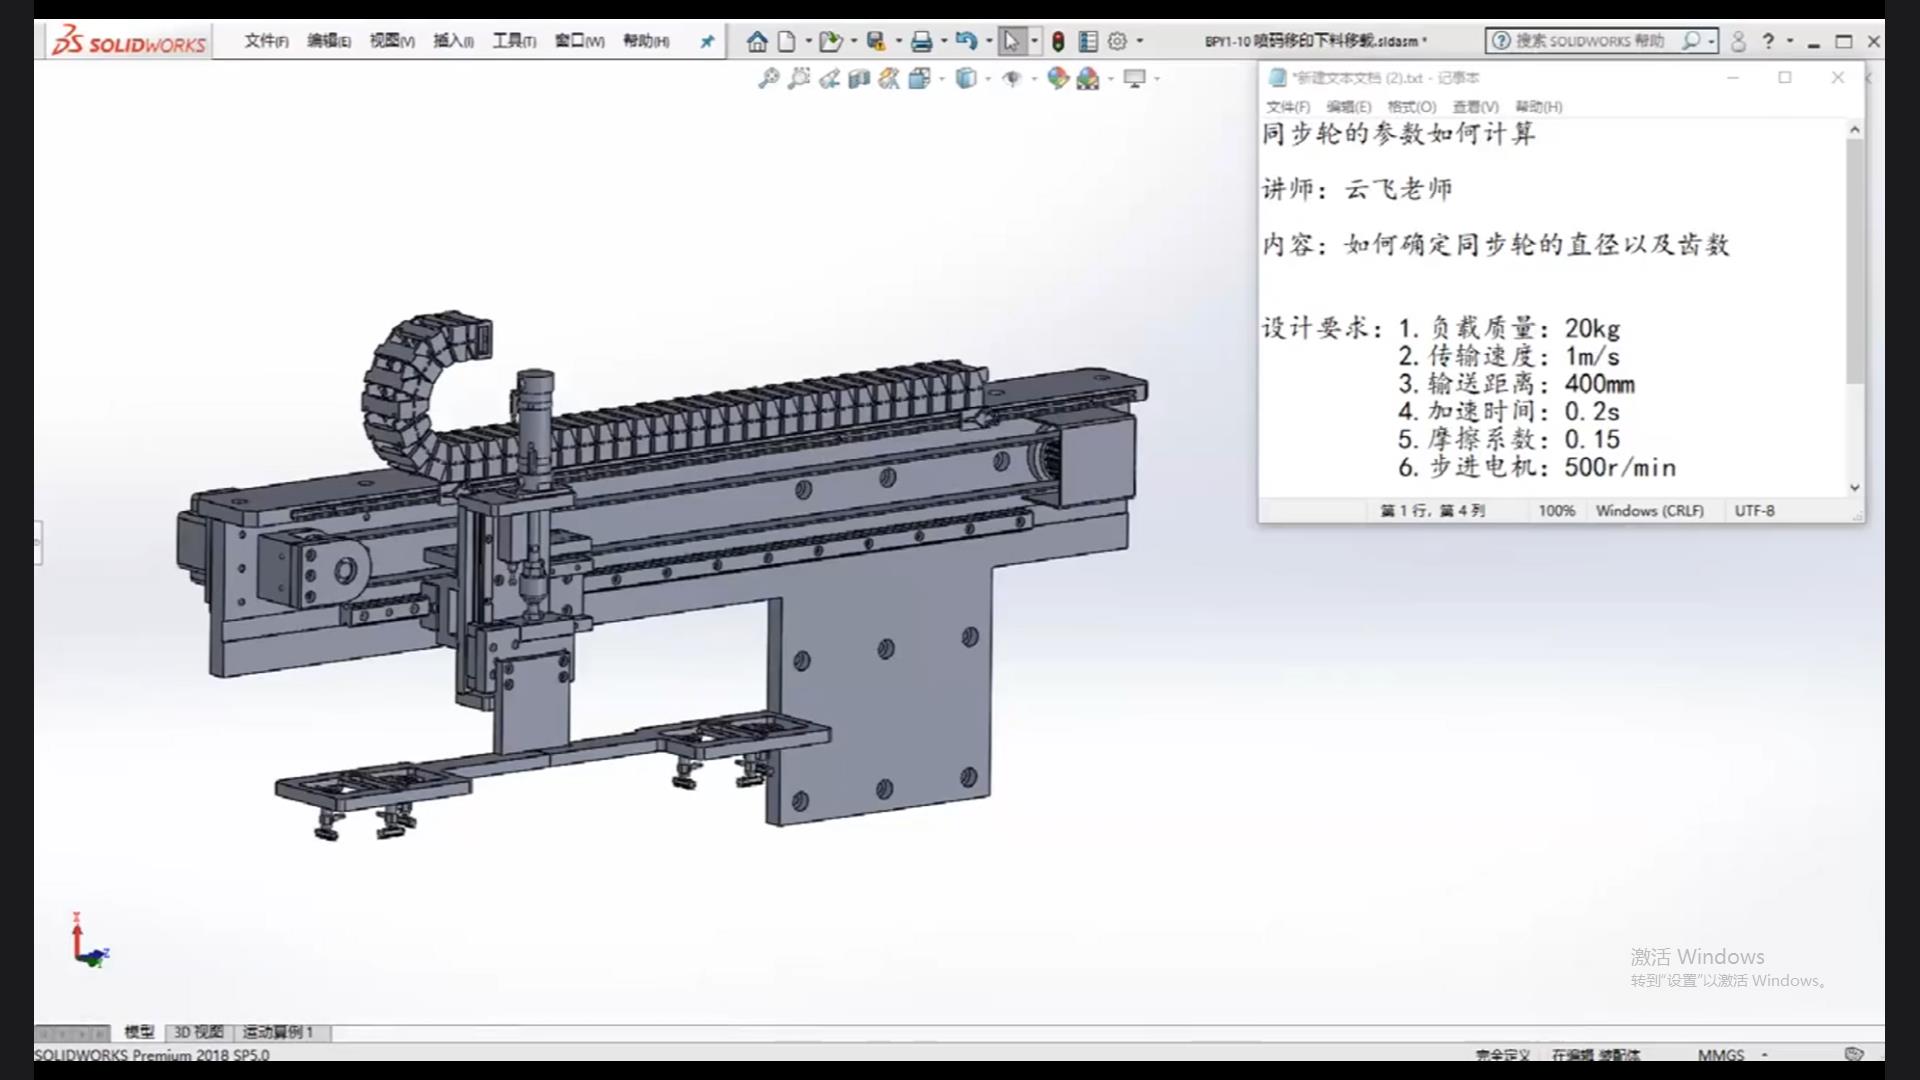Click the Rebuild traffic light icon
The image size is (1920, 1080).
pos(1058,41)
